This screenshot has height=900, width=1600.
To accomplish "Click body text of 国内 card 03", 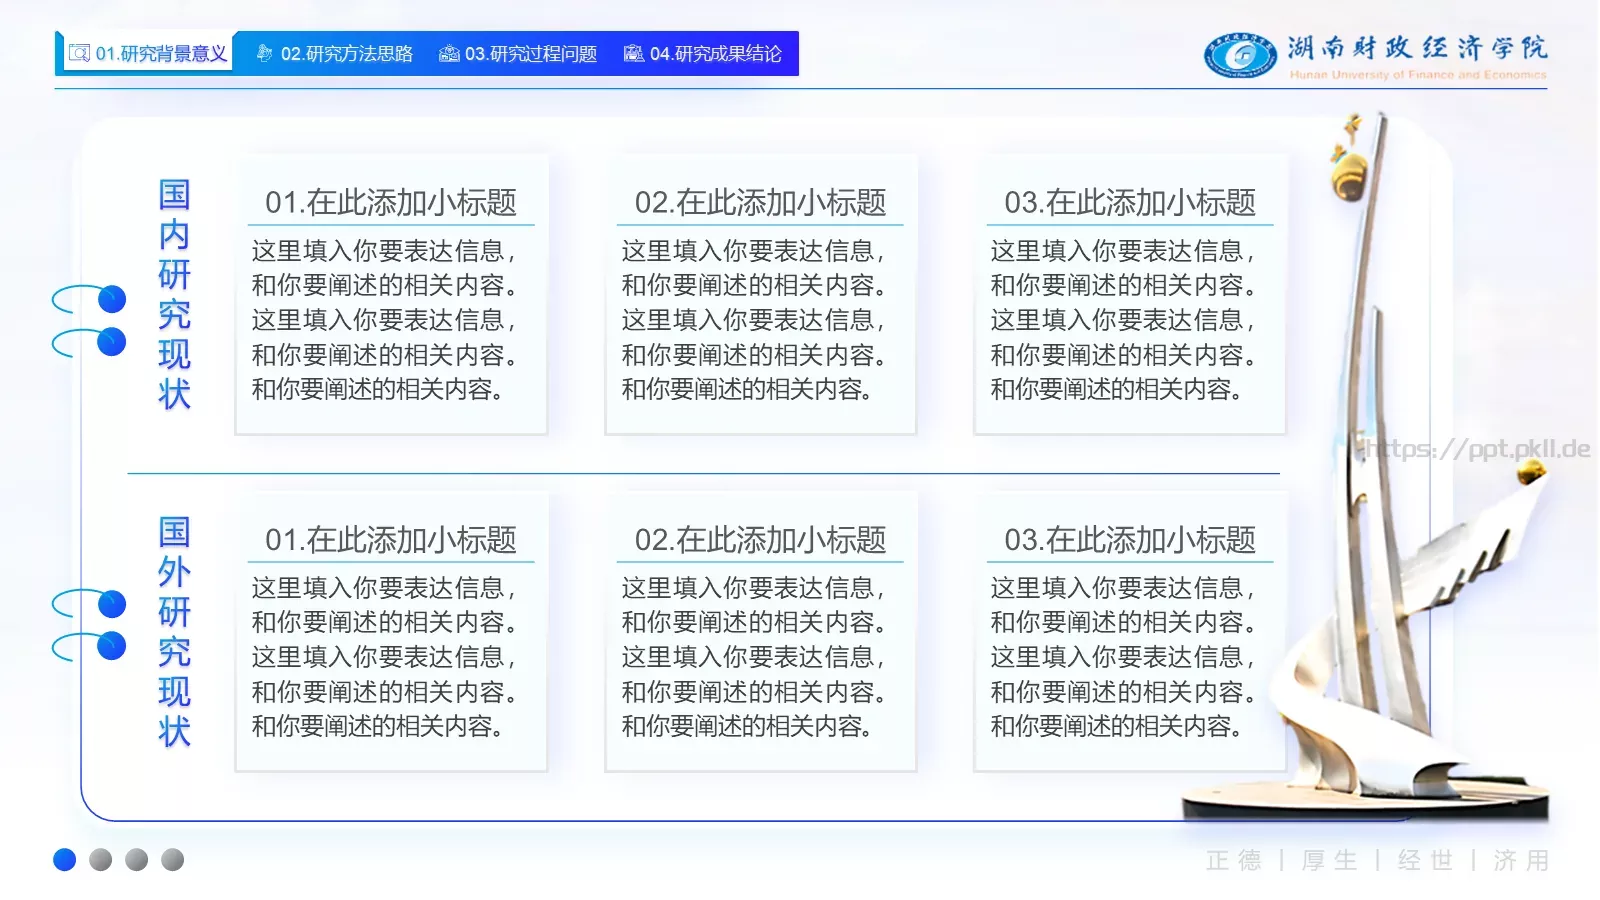I will pyautogui.click(x=1123, y=320).
